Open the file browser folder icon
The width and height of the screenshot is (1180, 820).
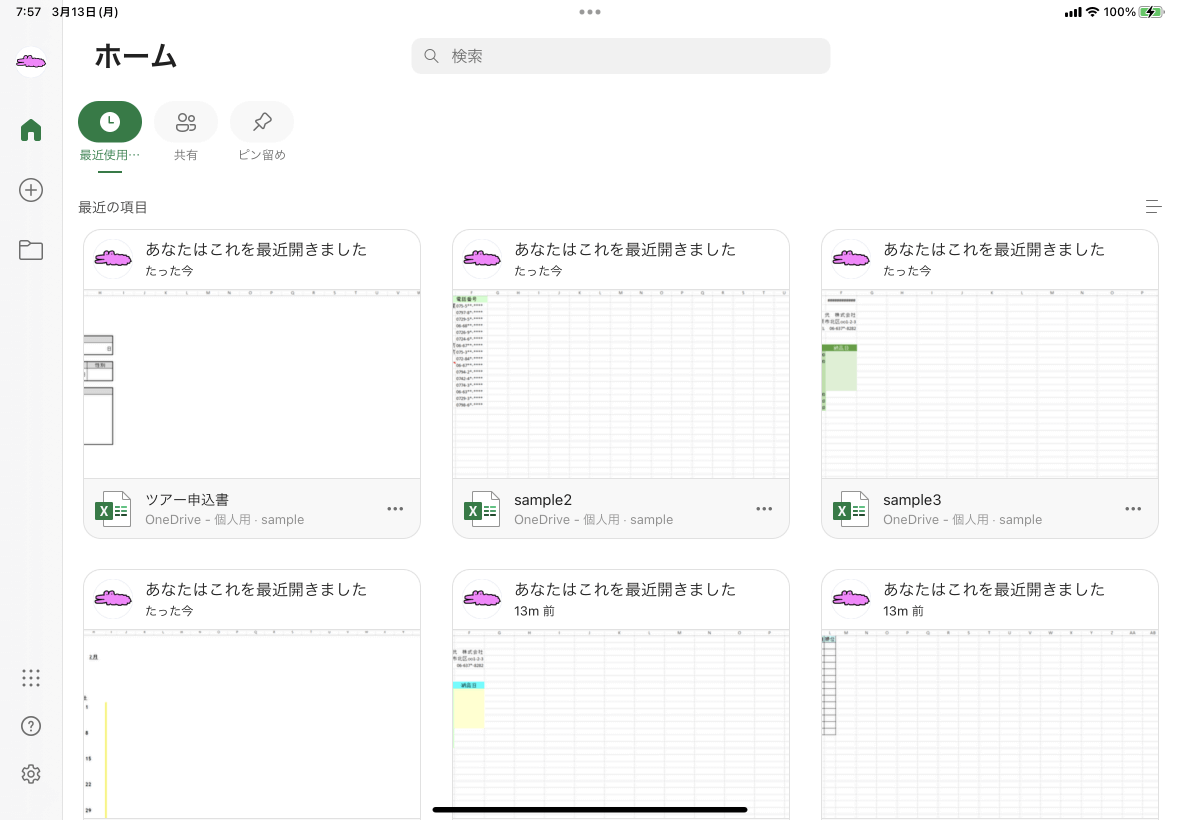[31, 250]
